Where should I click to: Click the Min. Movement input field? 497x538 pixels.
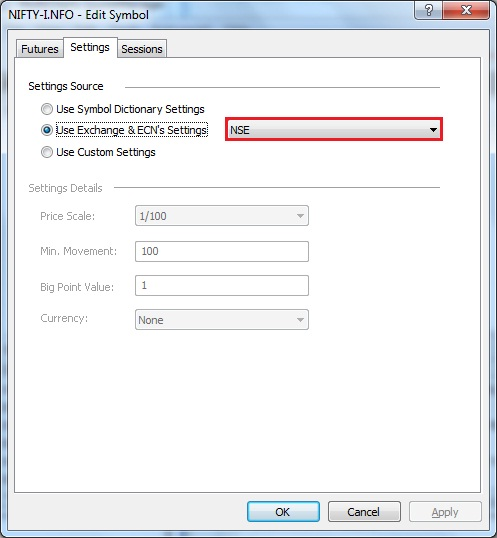pos(222,251)
